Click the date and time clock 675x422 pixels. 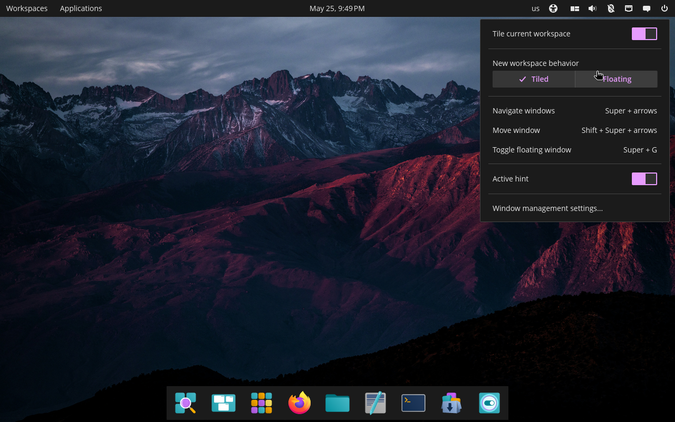337,8
